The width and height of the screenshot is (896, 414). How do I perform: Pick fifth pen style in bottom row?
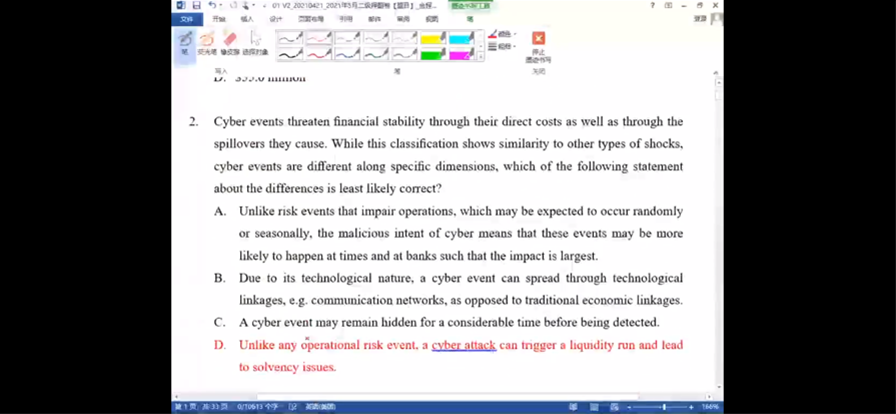pyautogui.click(x=405, y=54)
